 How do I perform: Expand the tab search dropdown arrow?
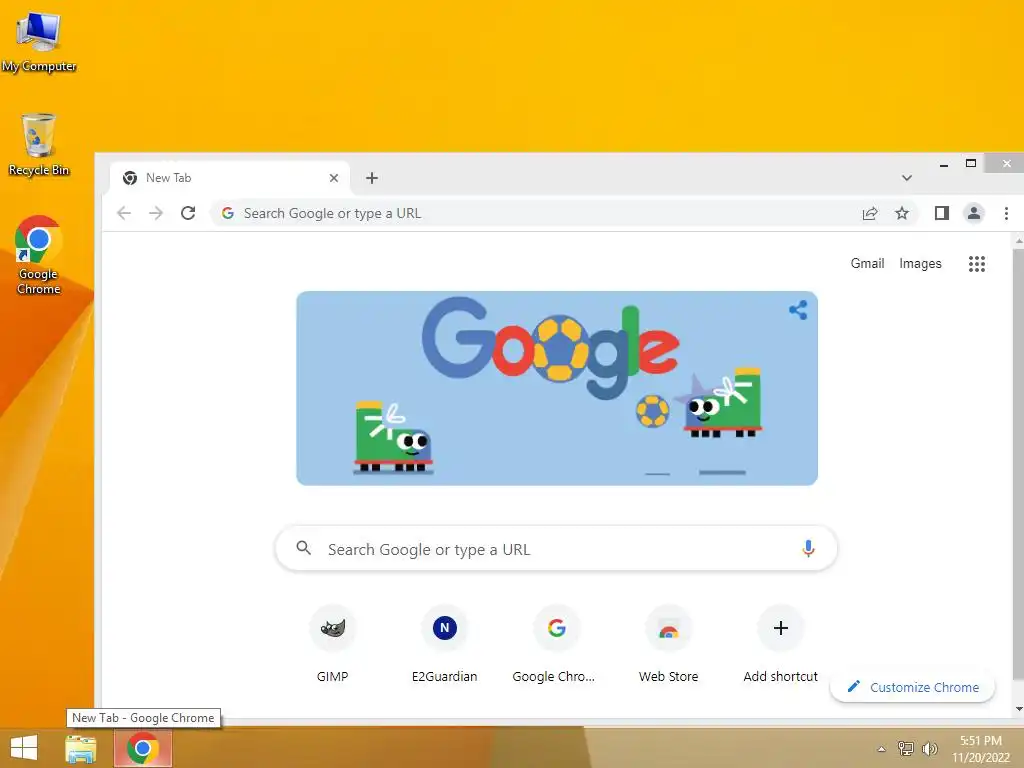pos(906,178)
